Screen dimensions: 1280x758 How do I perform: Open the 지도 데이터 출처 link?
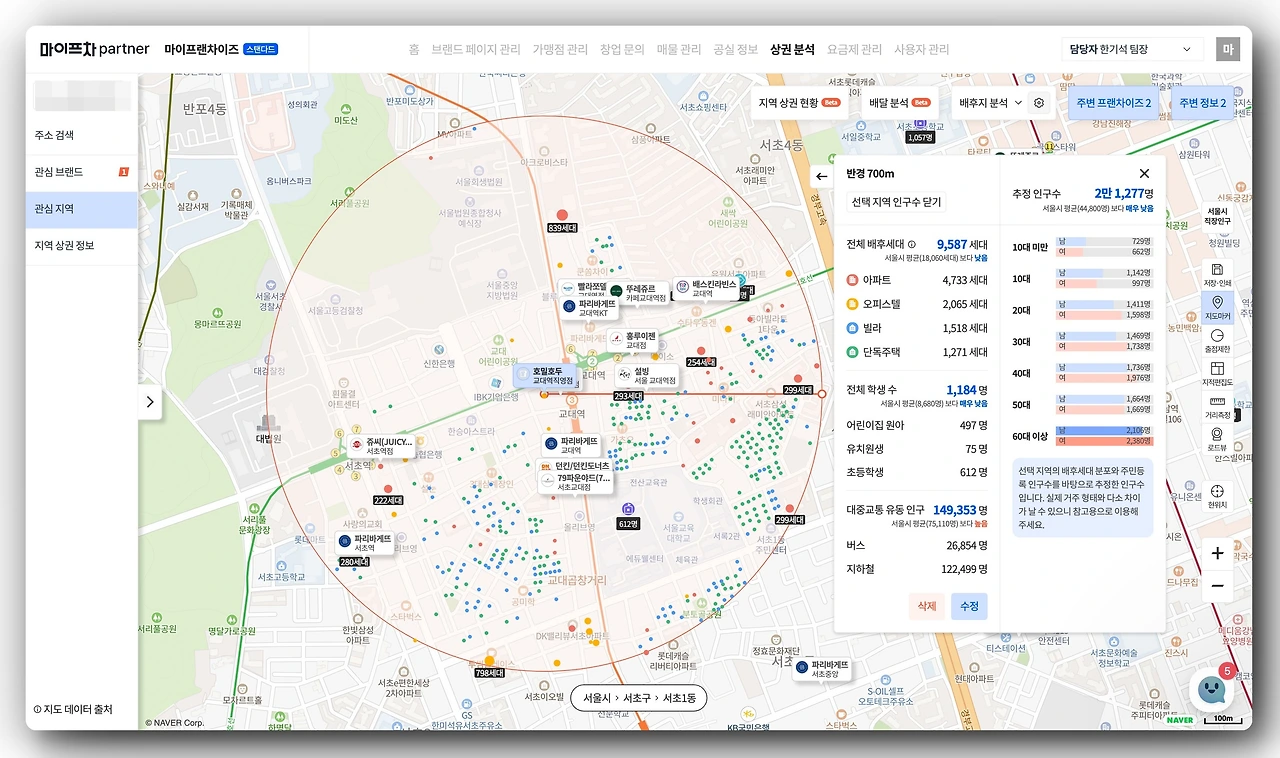pyautogui.click(x=73, y=710)
